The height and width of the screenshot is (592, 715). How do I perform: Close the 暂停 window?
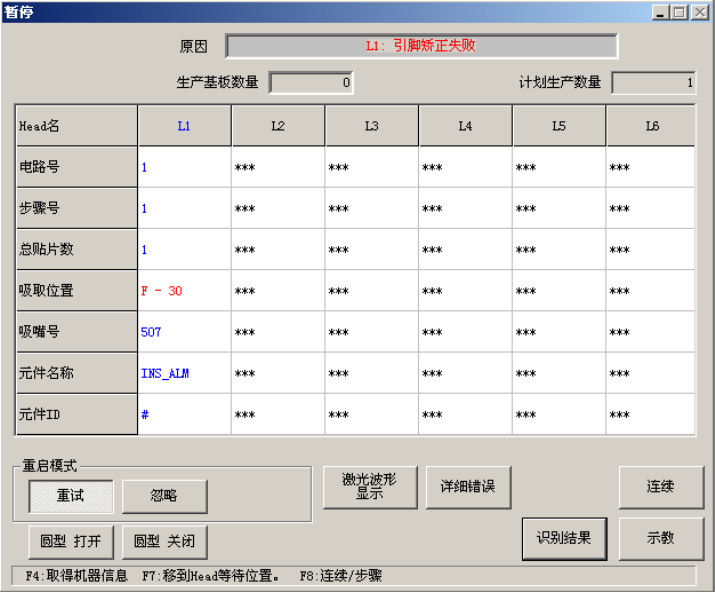[x=699, y=12]
